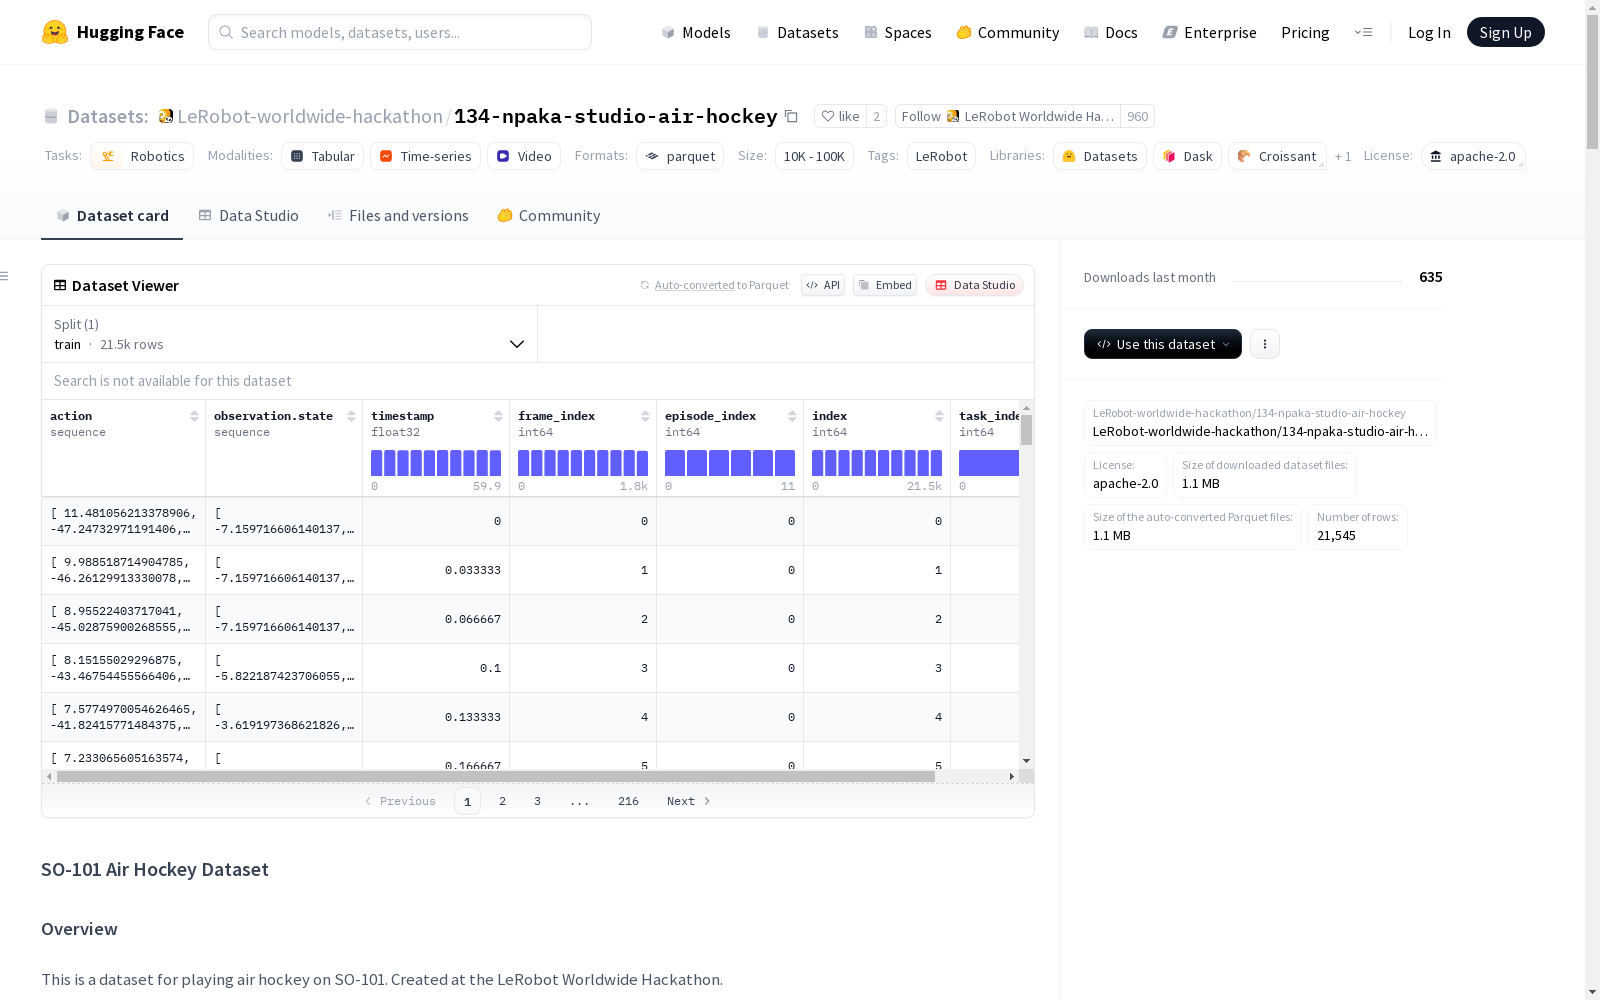Click the apache-2.0 license tag
The image size is (1600, 1000).
pyautogui.click(x=1473, y=156)
